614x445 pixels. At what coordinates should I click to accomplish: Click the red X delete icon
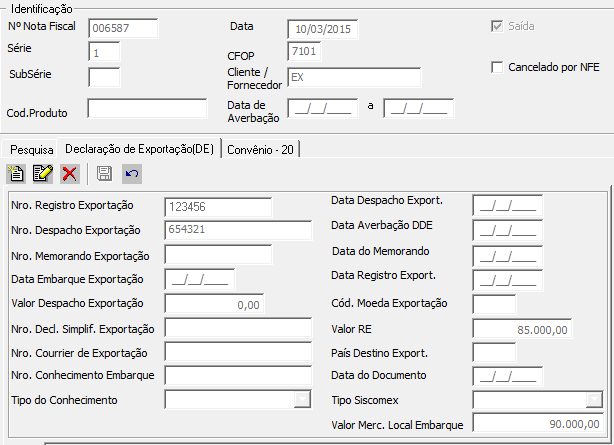coord(69,174)
